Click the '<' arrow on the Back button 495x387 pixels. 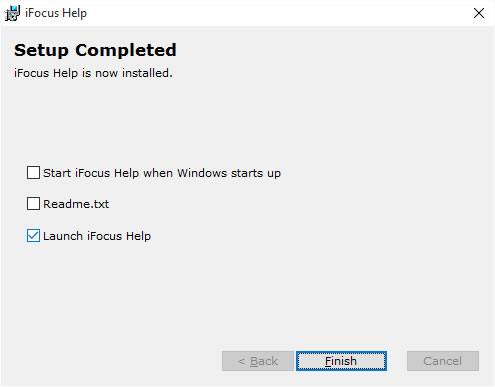click(242, 361)
